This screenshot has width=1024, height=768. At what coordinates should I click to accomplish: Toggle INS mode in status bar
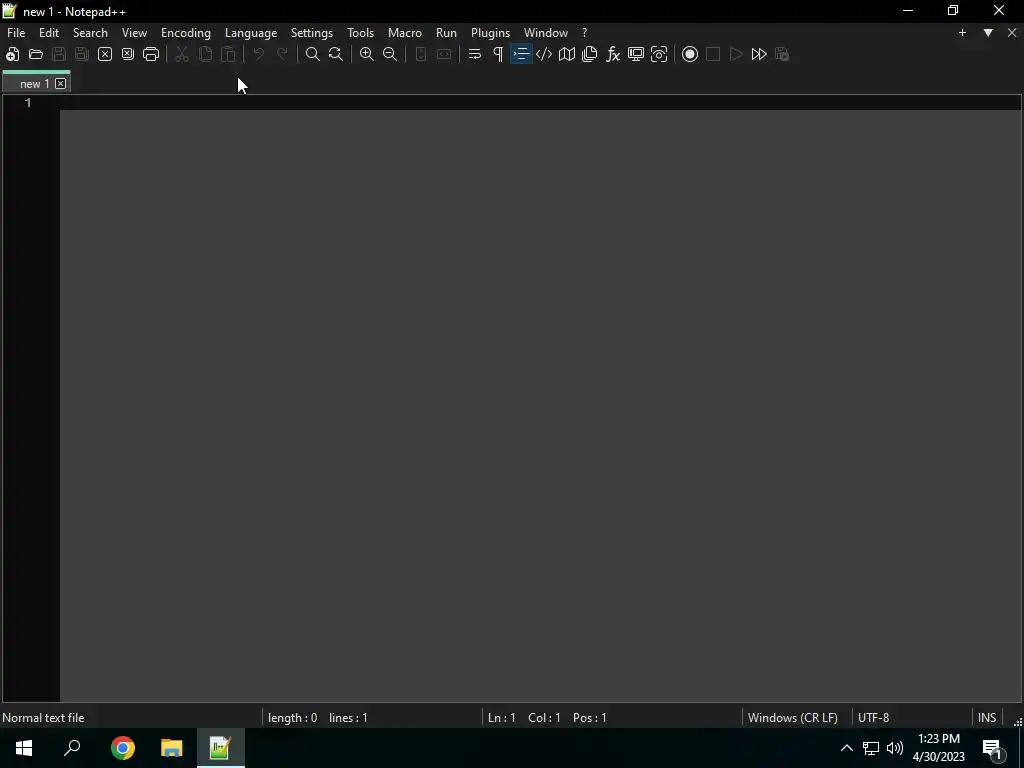point(987,718)
